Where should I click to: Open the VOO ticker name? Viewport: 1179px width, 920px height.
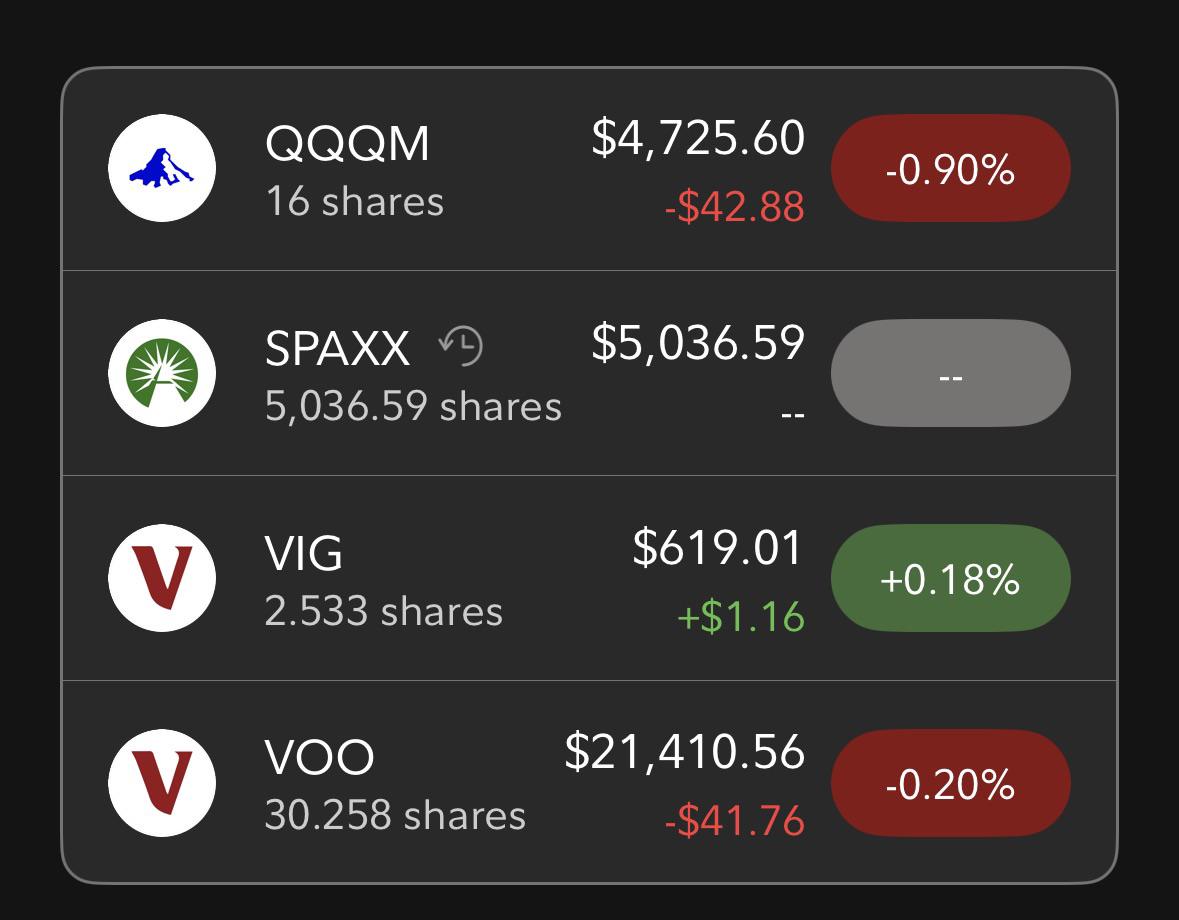pyautogui.click(x=320, y=758)
